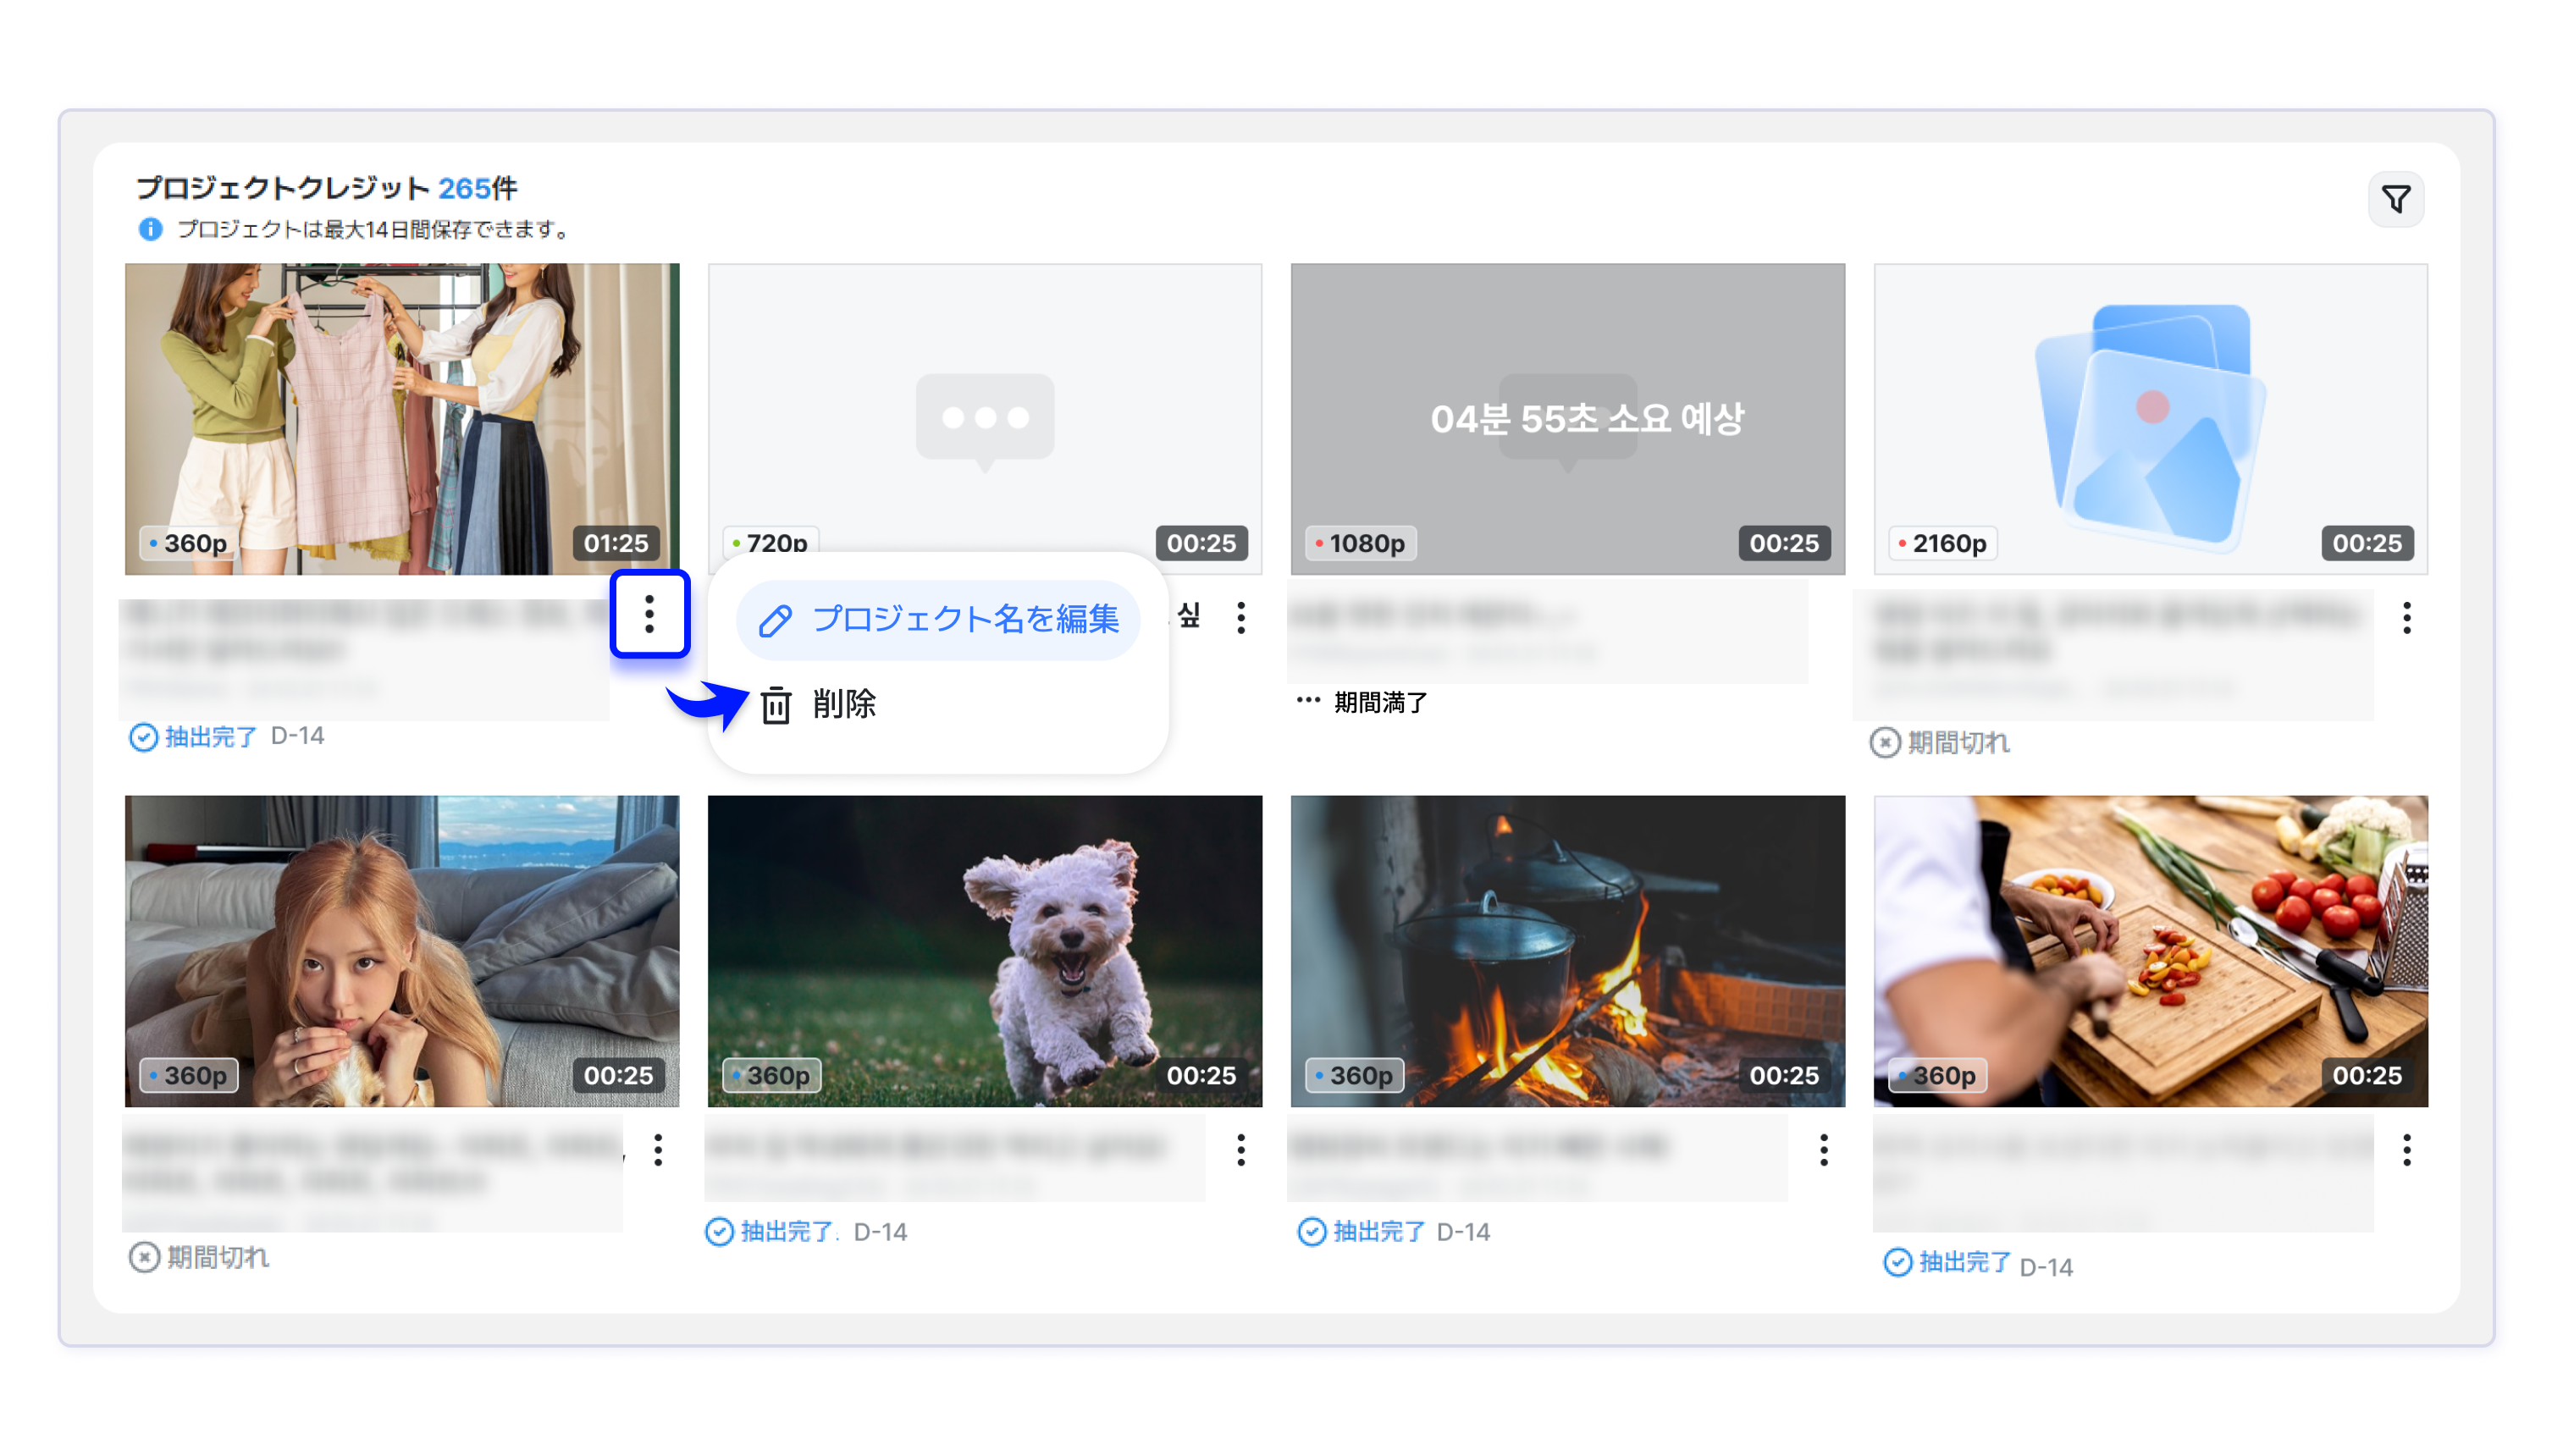Click '抽出完了' status under the fashion video
The image size is (2574, 1456).
point(210,737)
